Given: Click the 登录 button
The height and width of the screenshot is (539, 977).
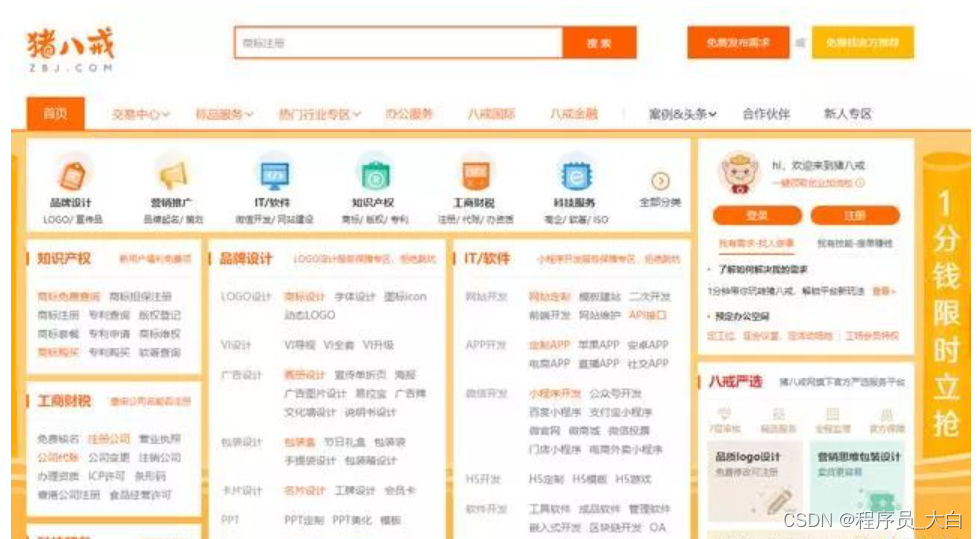Looking at the screenshot, I should [756, 215].
